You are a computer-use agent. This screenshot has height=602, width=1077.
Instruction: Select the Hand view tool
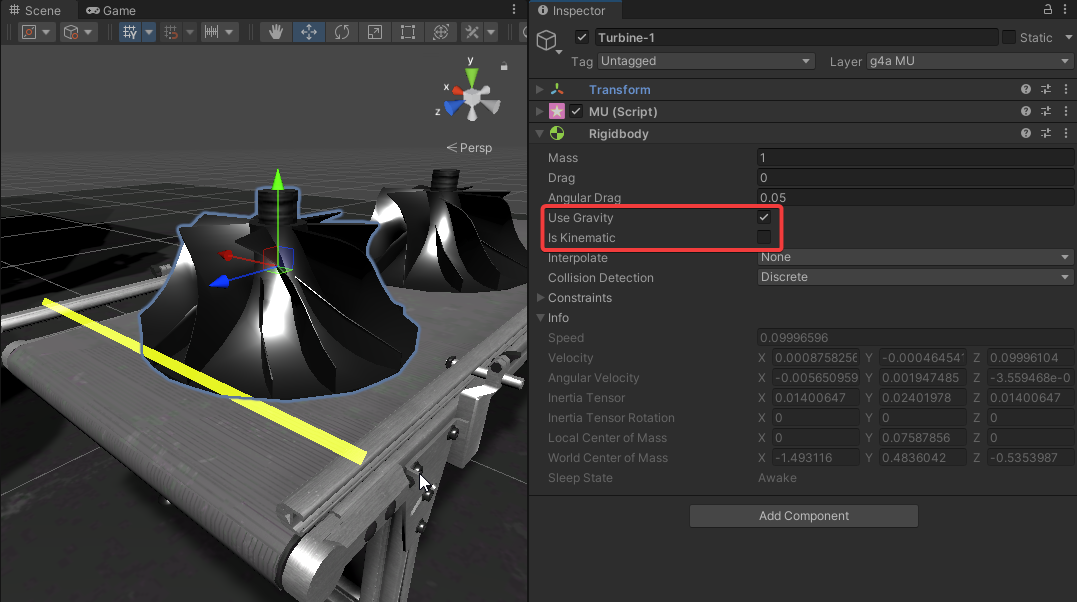[276, 32]
